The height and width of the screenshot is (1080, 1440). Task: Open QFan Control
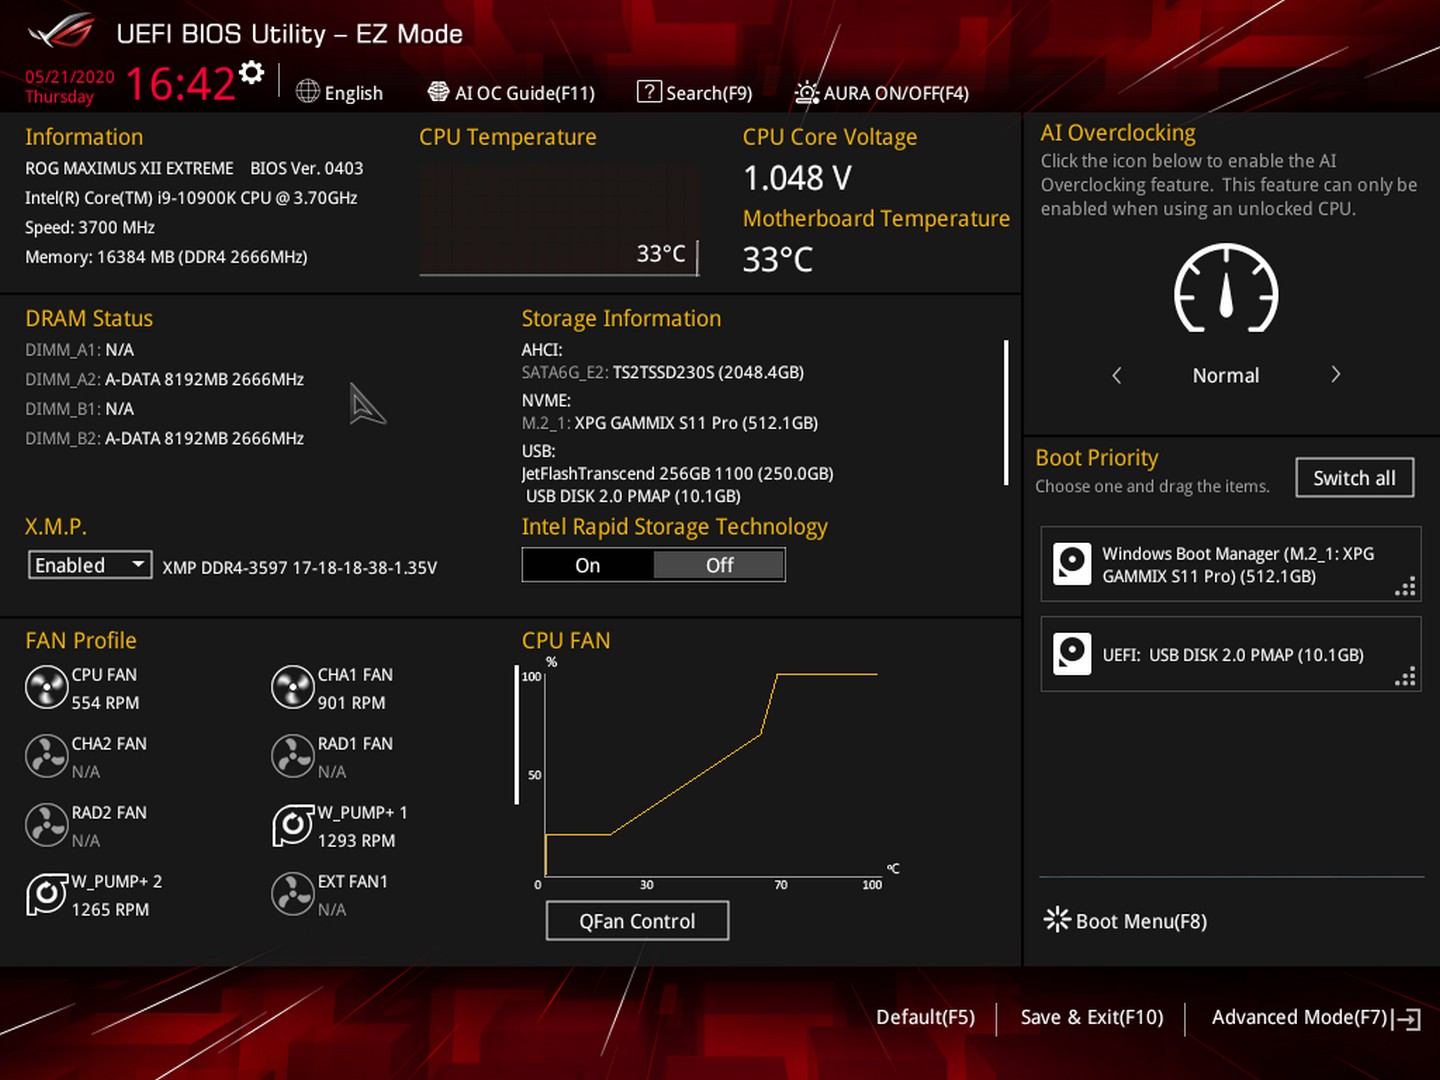pyautogui.click(x=637, y=921)
